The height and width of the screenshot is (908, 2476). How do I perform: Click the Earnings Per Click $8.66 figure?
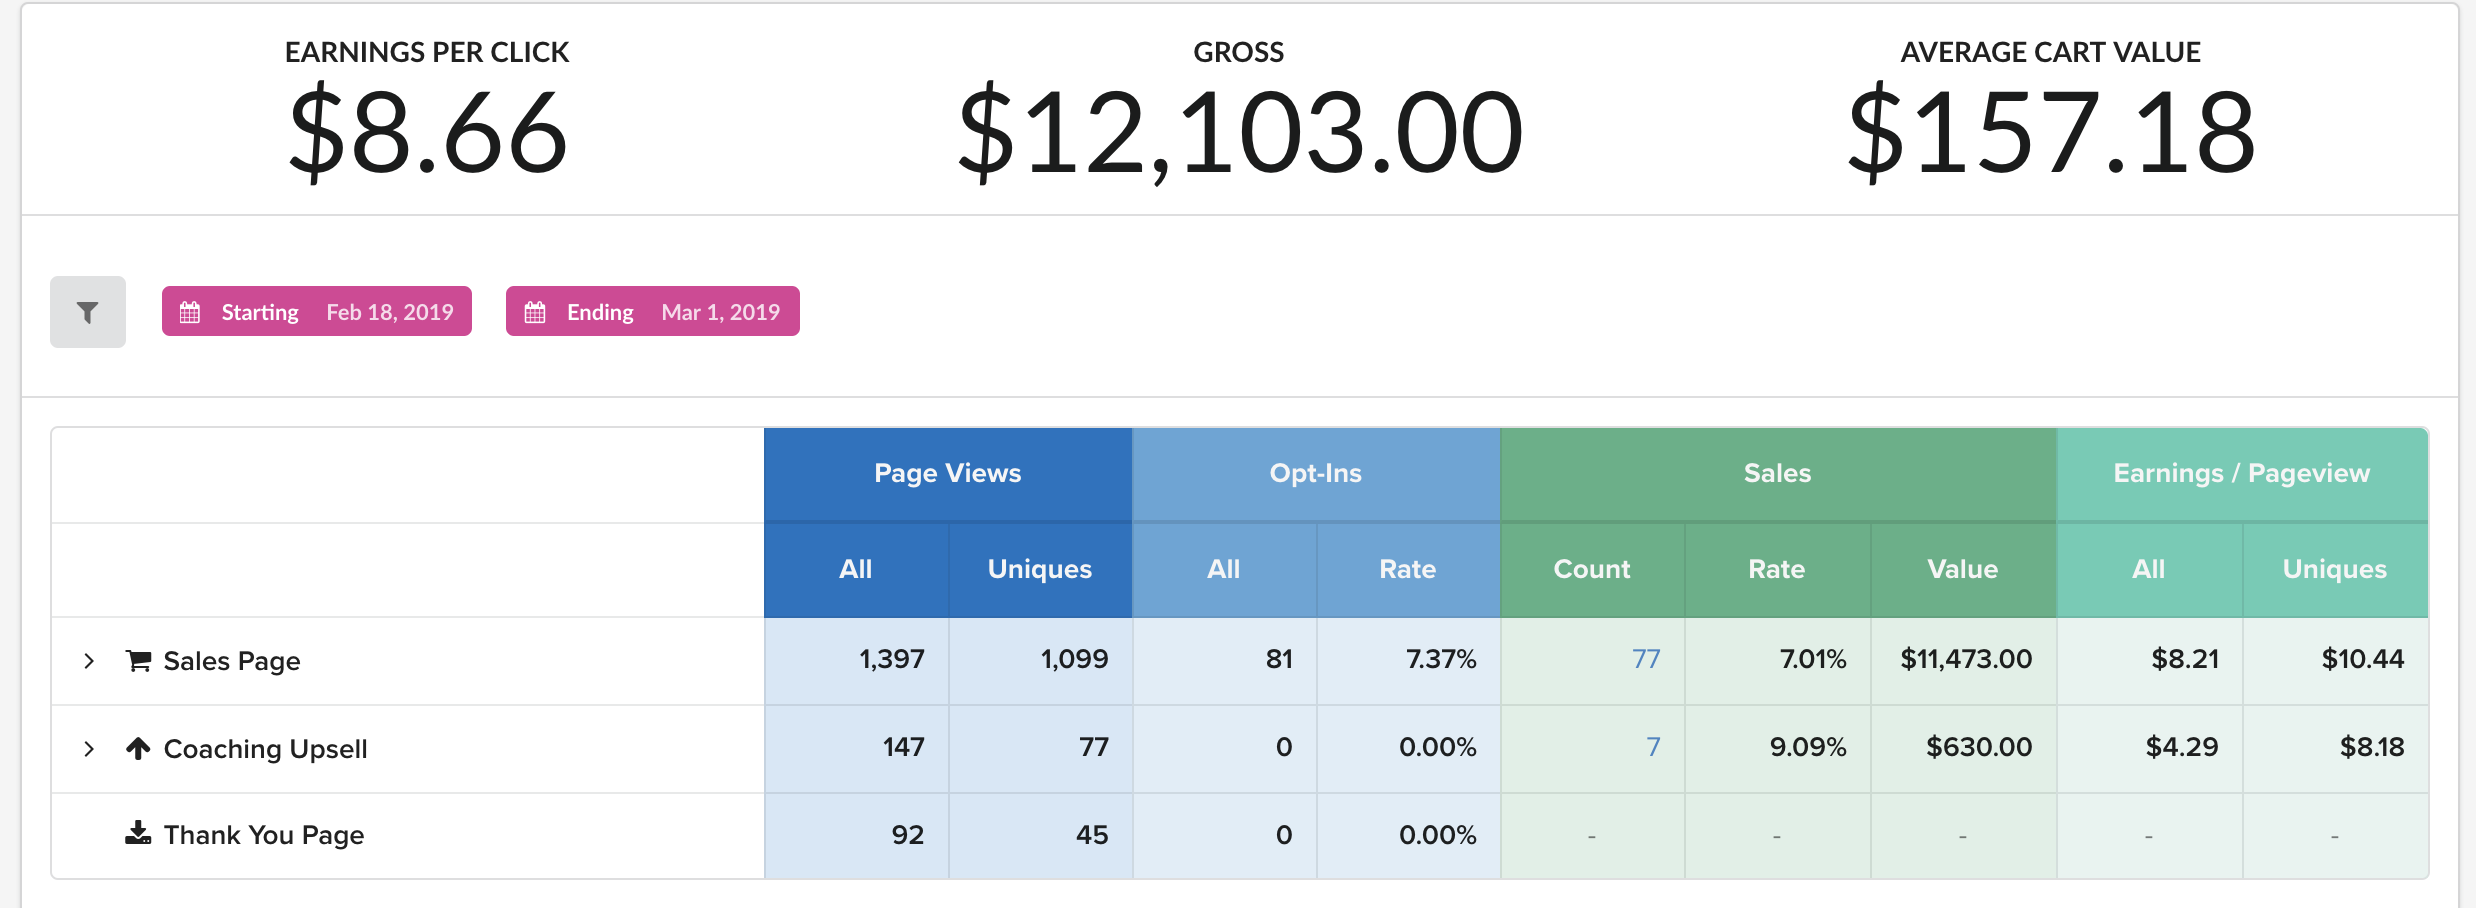point(428,132)
